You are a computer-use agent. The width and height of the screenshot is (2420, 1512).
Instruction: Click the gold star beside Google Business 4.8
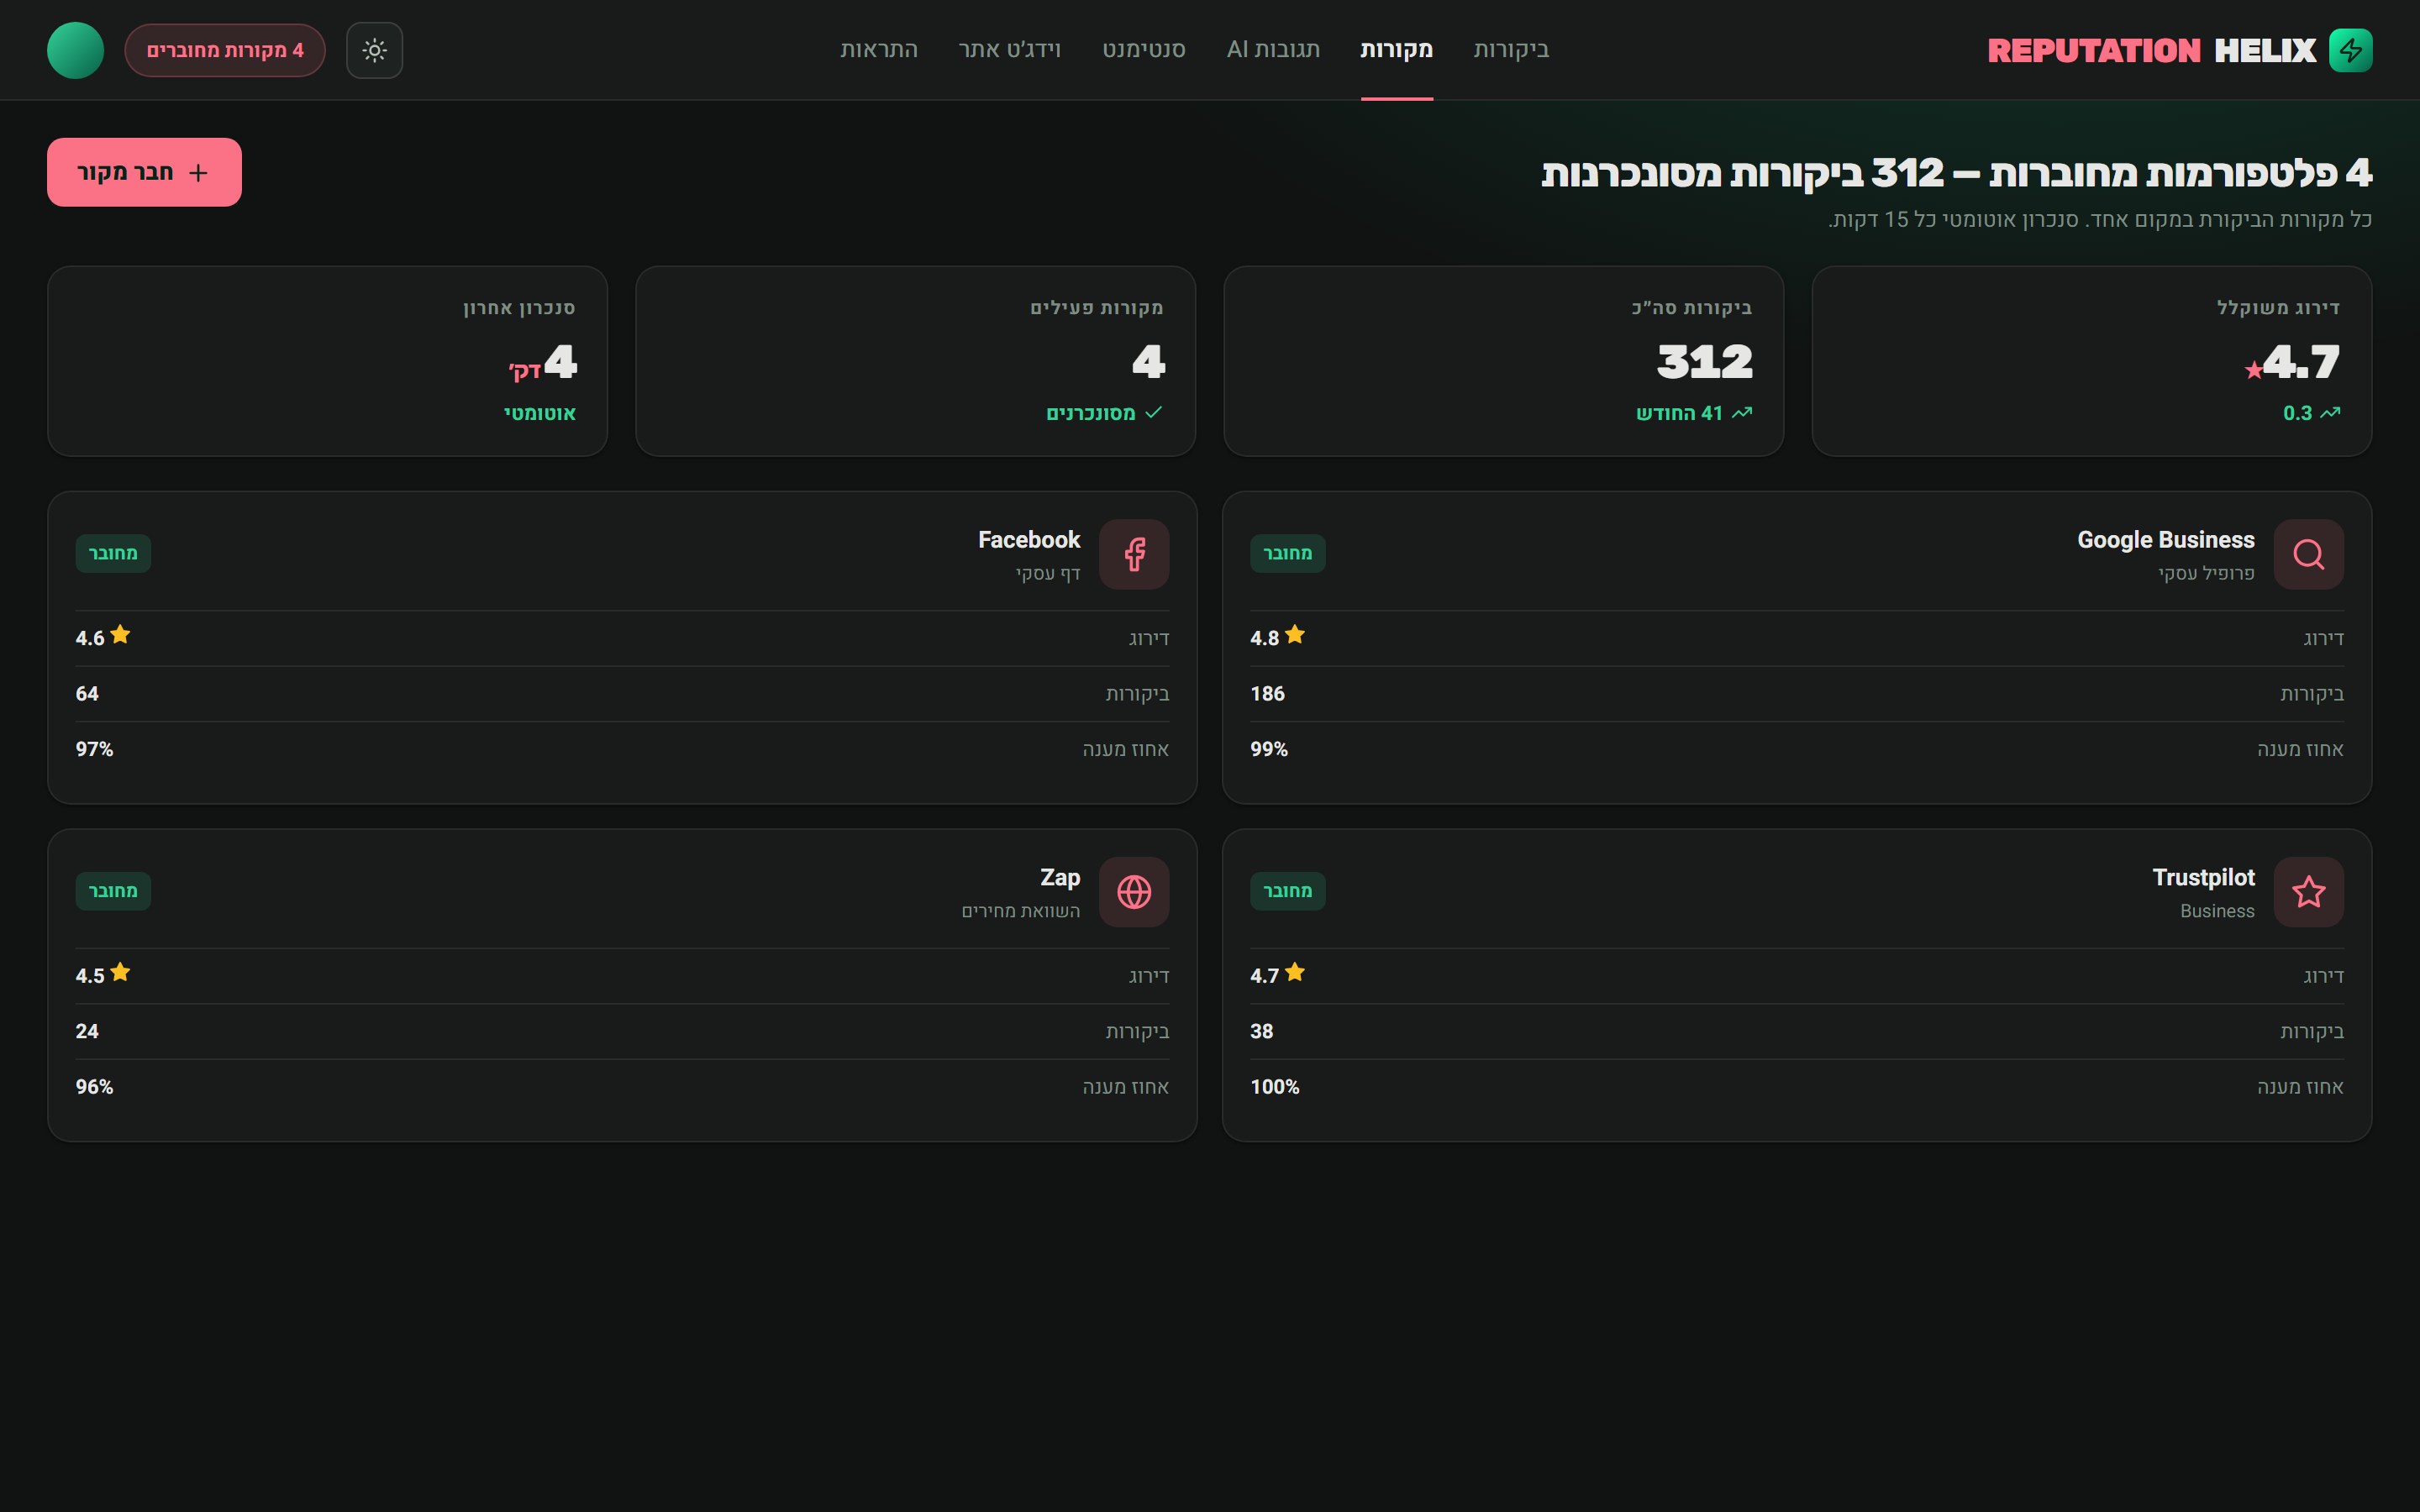1295,635
